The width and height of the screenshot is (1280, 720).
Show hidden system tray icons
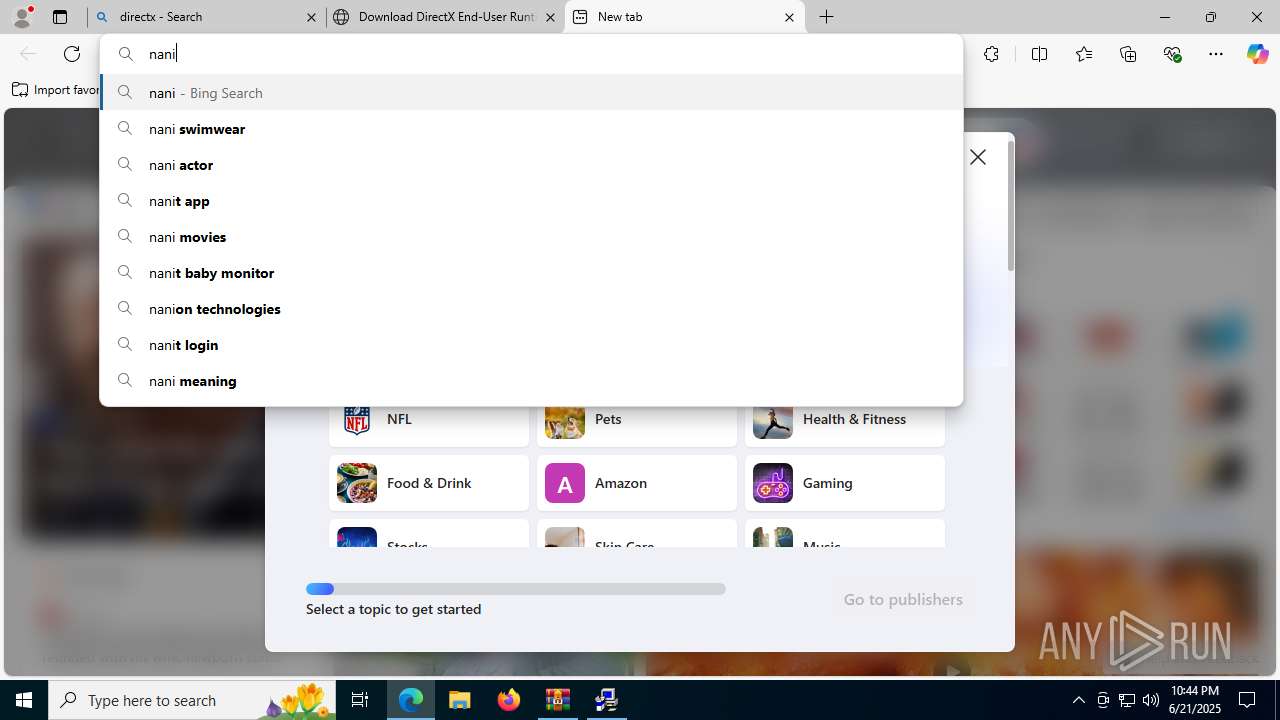tap(1078, 700)
